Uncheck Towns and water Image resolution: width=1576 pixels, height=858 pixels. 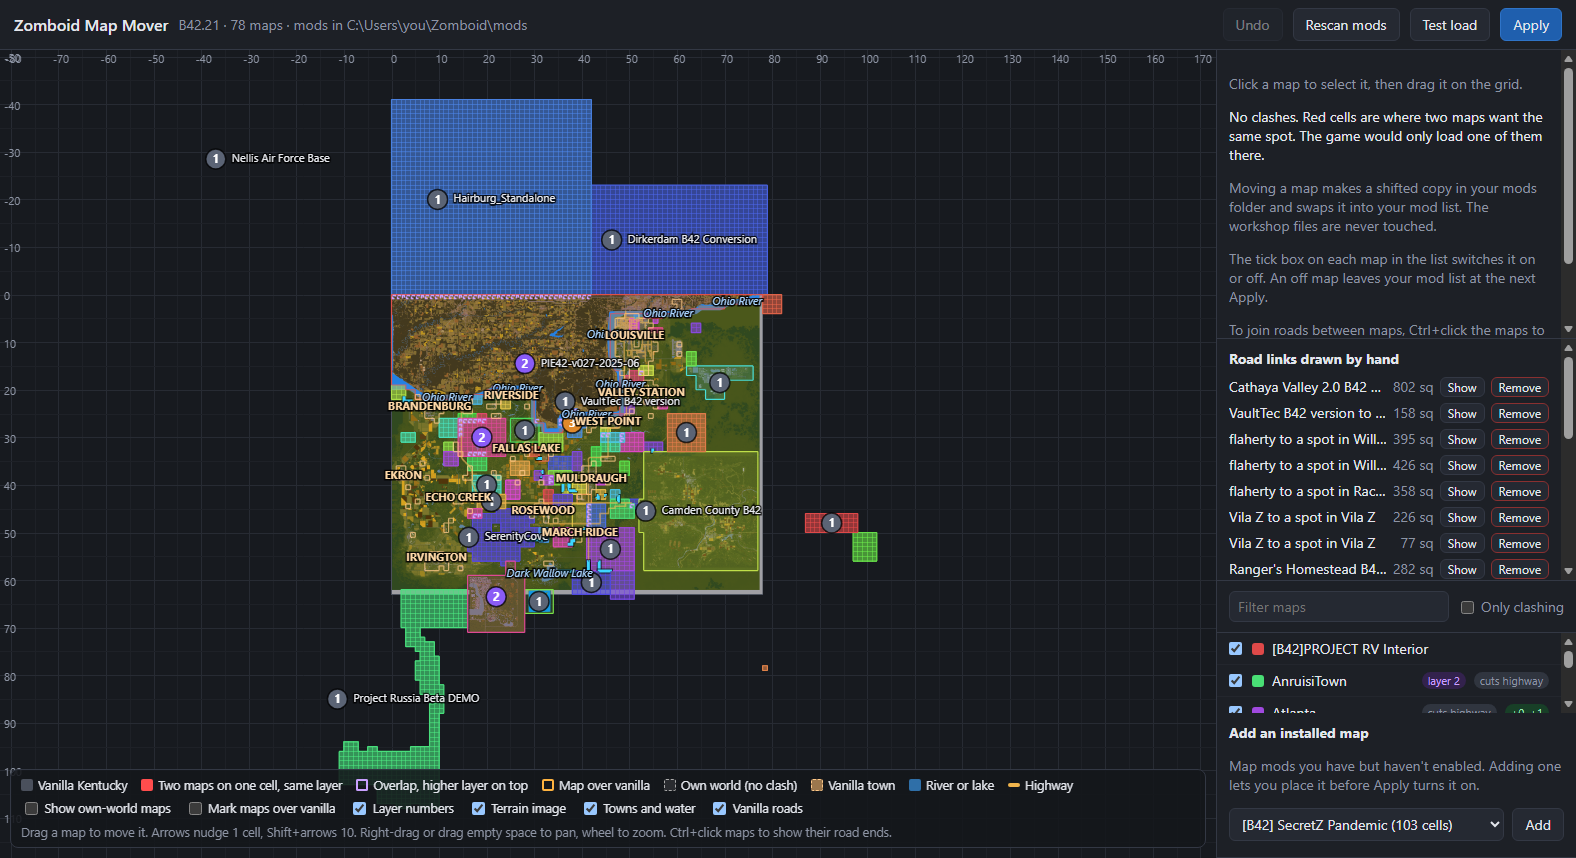[590, 809]
